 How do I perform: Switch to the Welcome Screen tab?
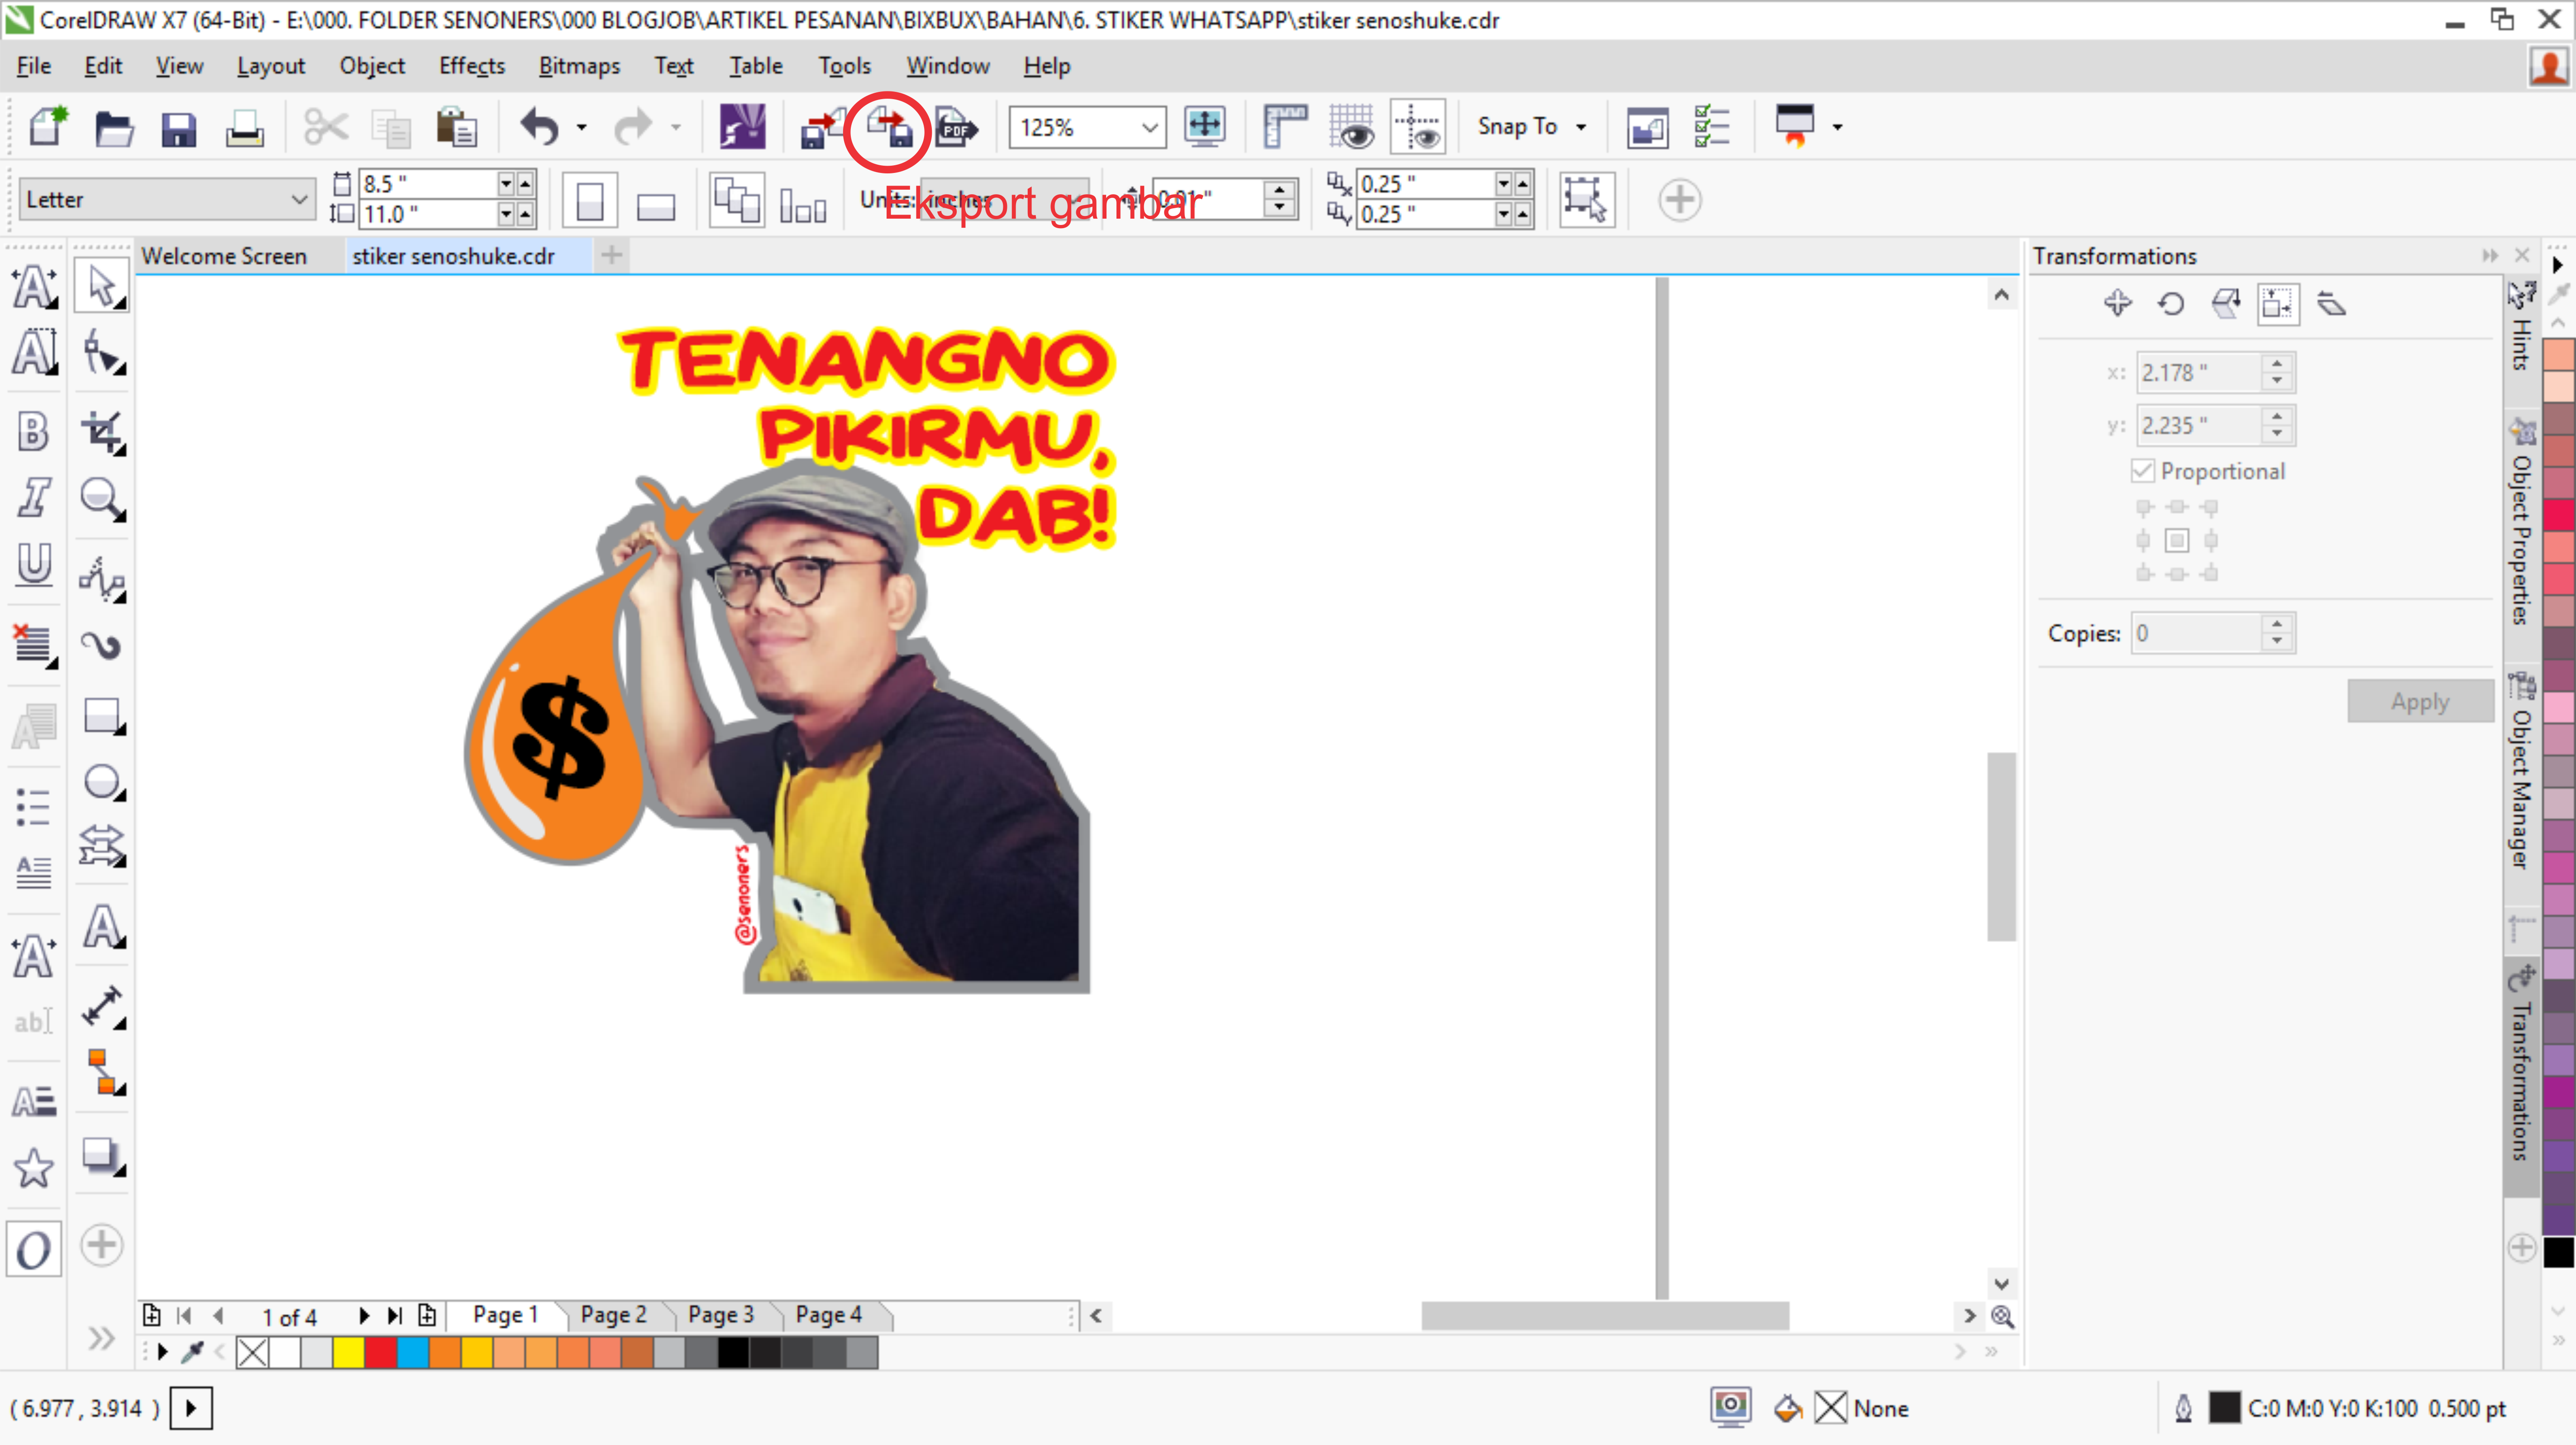pyautogui.click(x=224, y=256)
